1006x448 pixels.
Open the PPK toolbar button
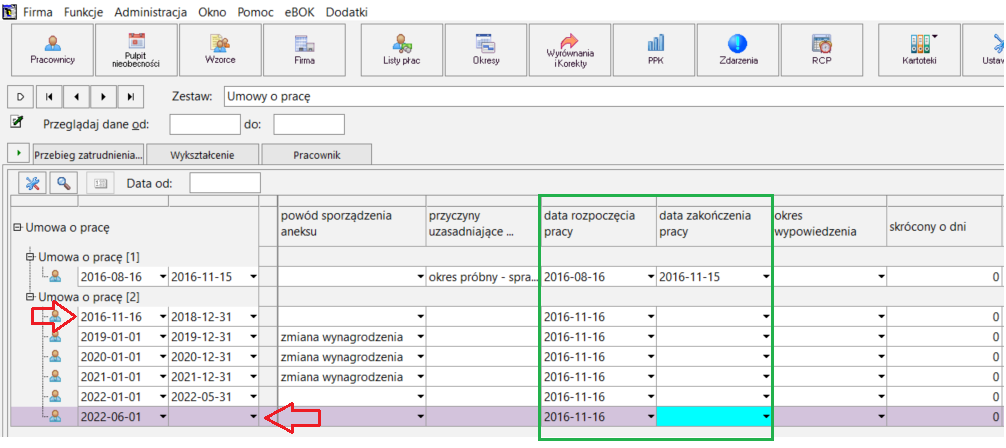[x=654, y=50]
